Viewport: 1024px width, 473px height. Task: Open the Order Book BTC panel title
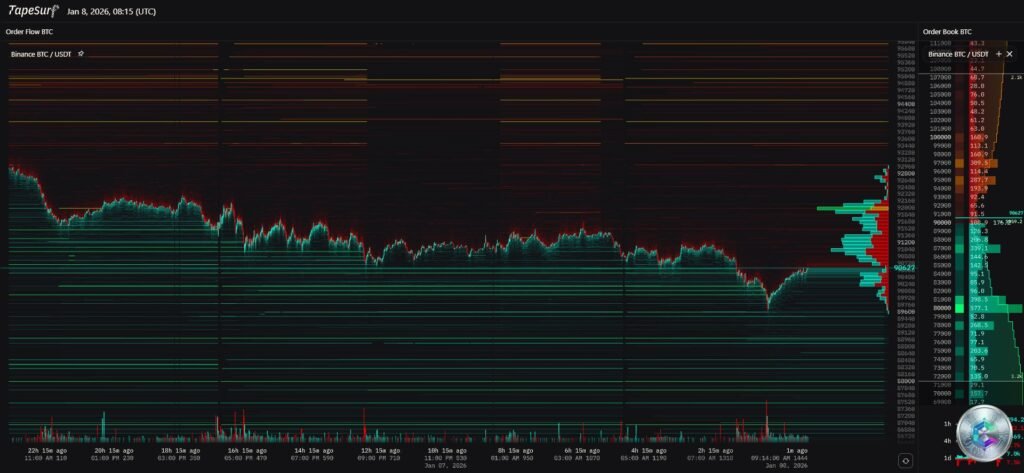coord(945,31)
